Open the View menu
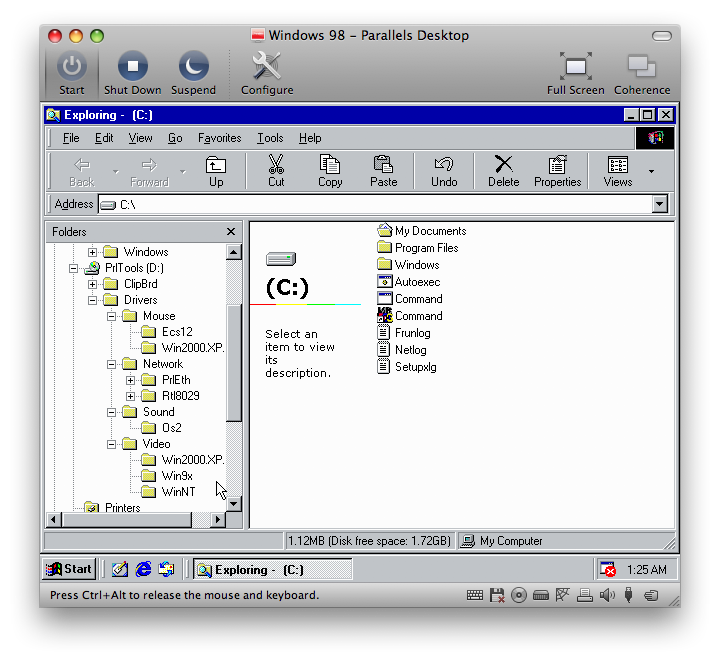 pyautogui.click(x=140, y=138)
